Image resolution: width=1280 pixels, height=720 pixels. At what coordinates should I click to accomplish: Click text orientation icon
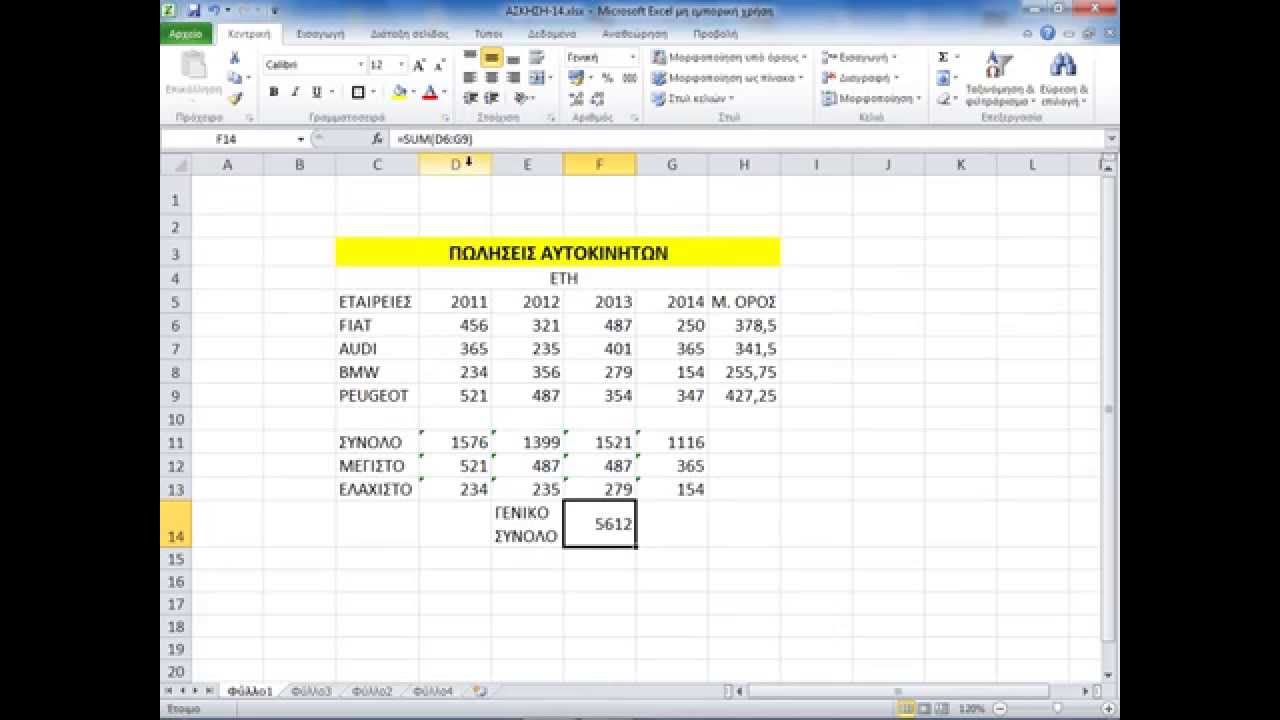(x=521, y=98)
